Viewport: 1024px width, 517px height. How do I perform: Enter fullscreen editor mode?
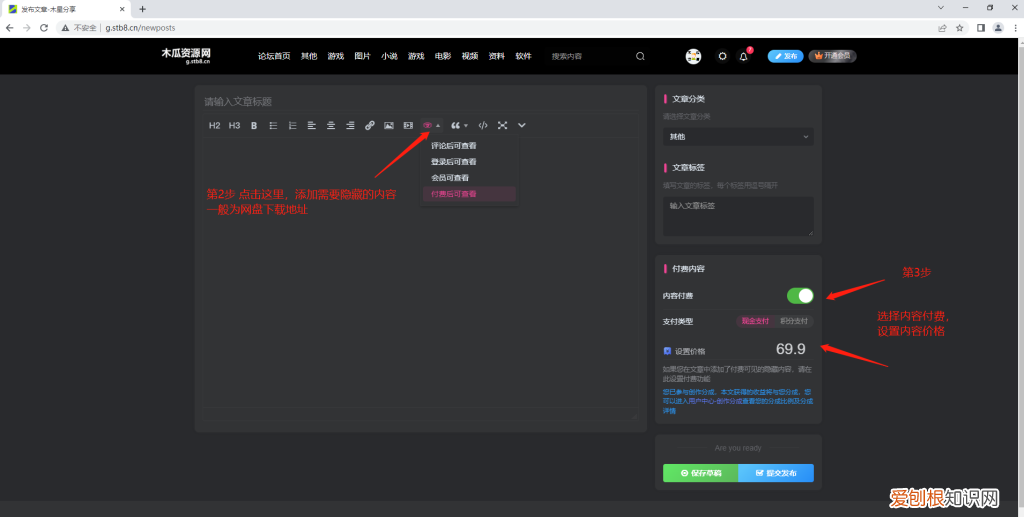coord(502,126)
